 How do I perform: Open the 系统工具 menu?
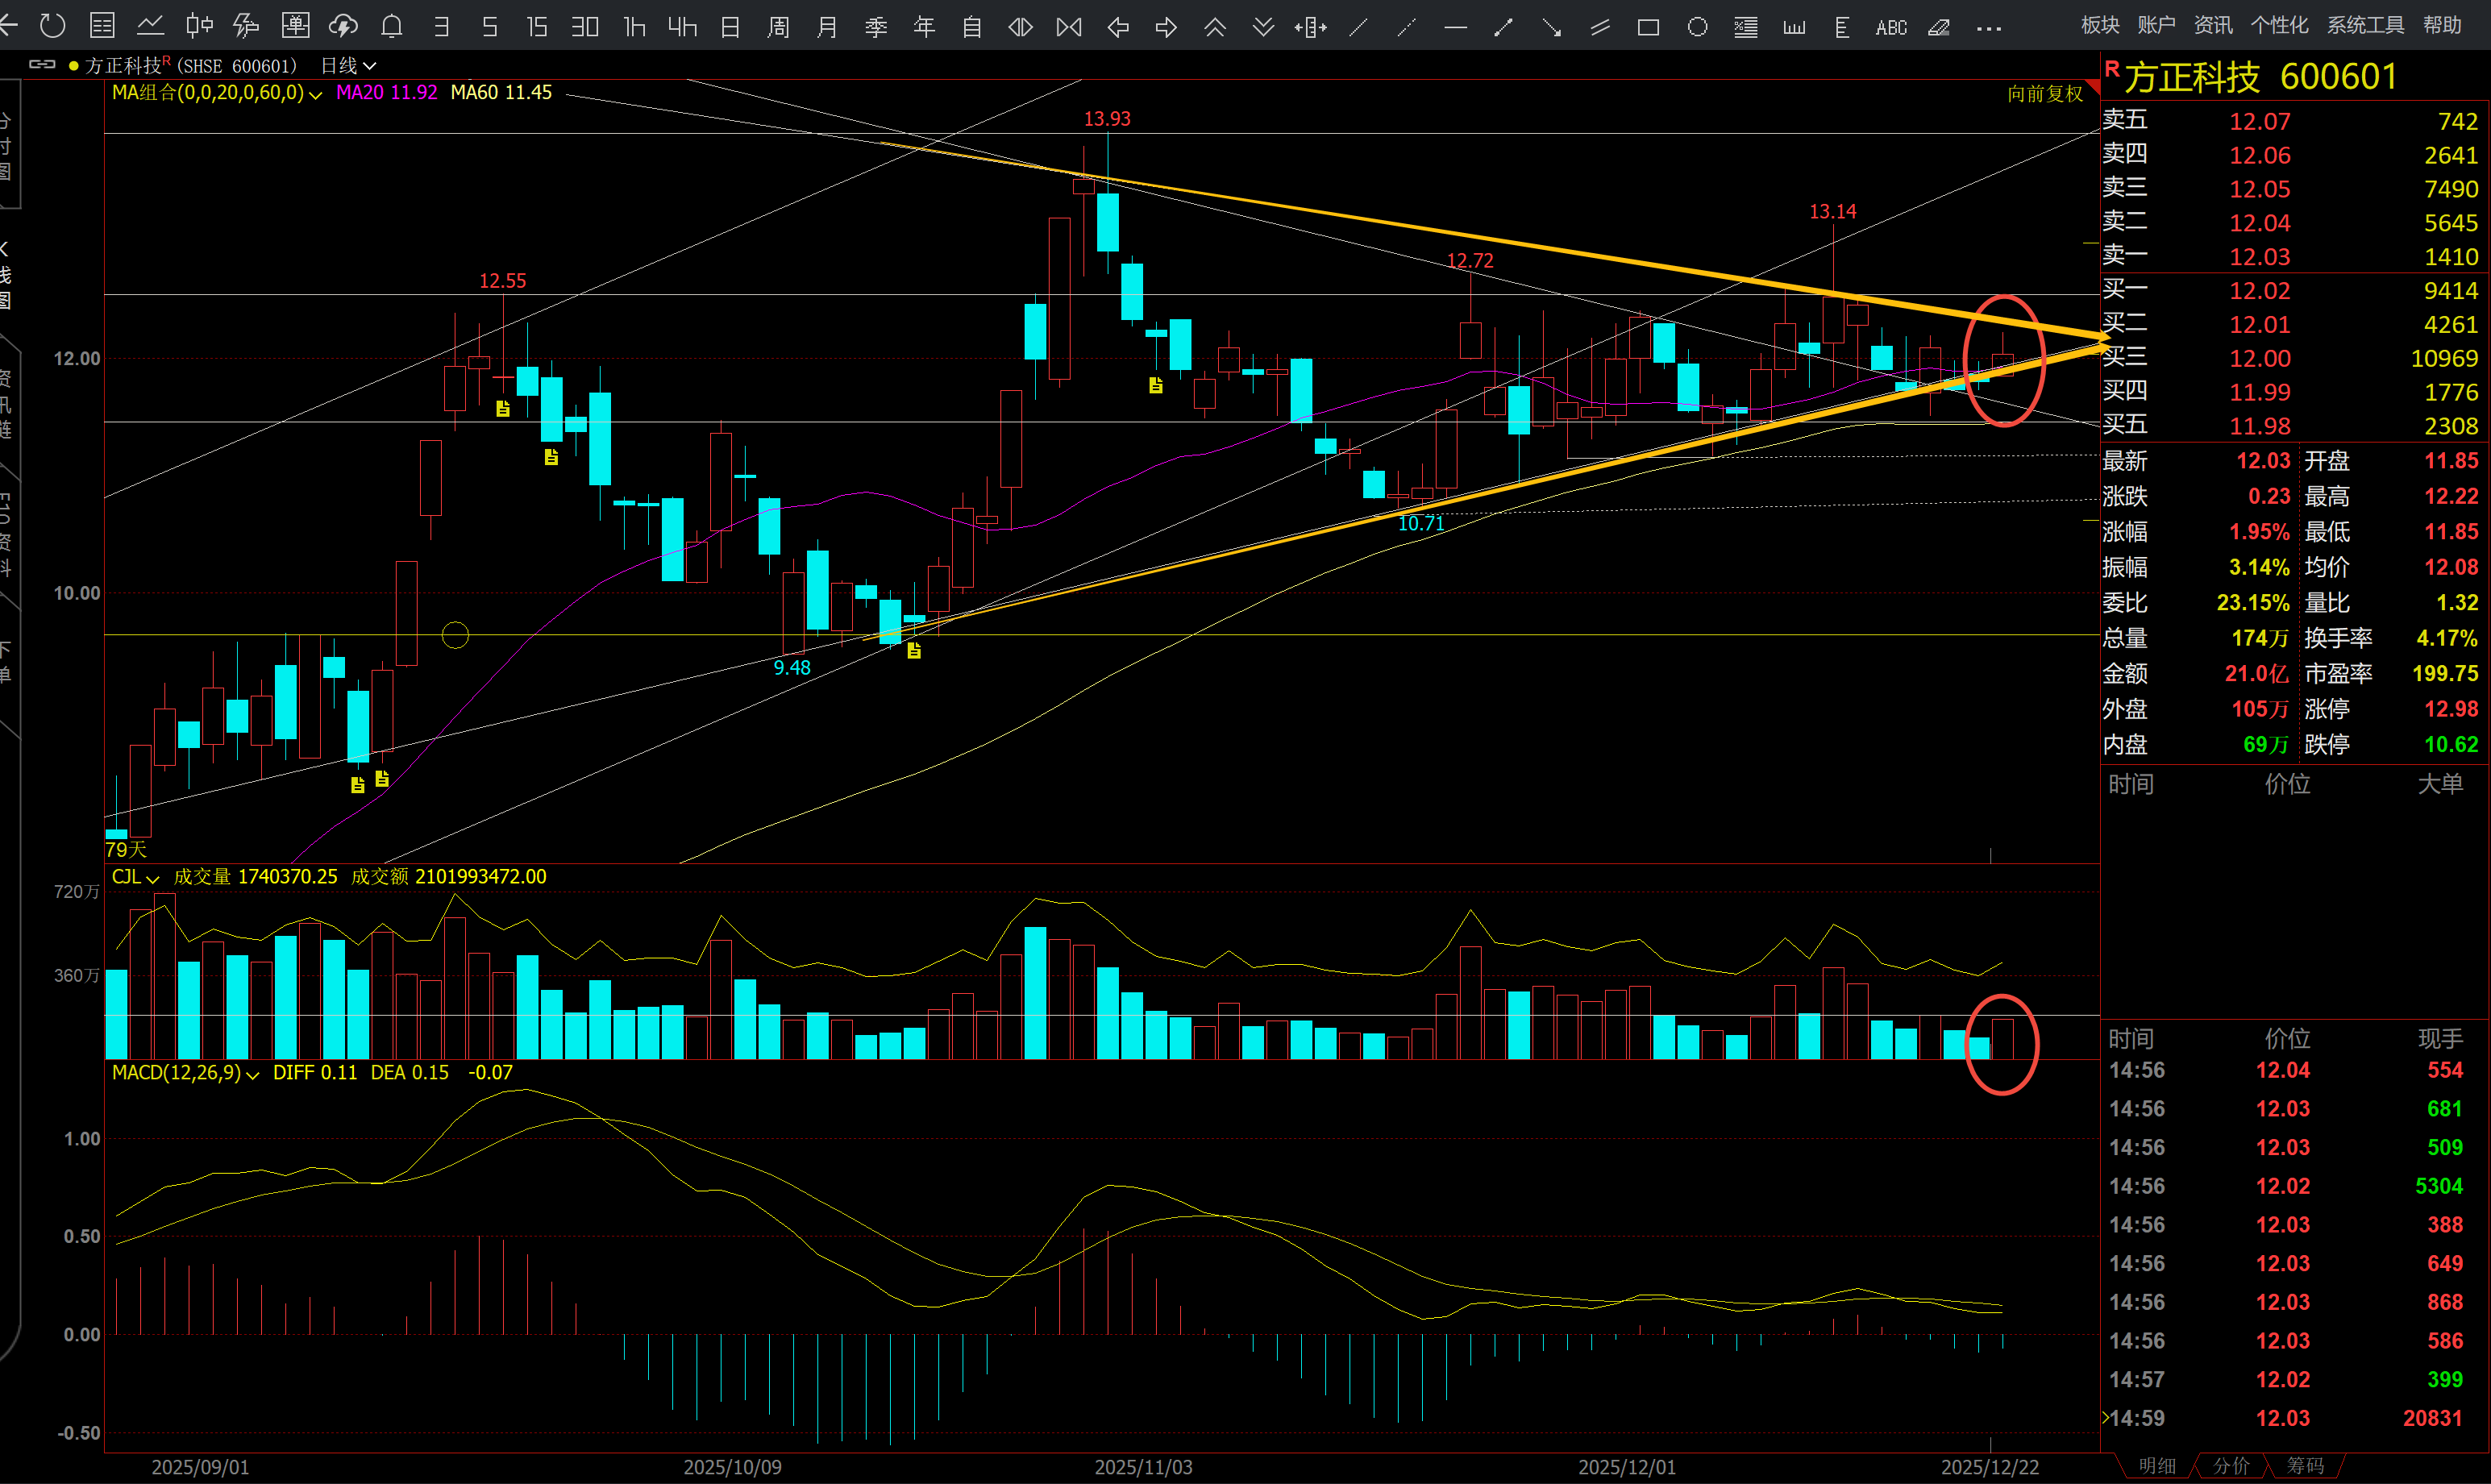(x=2365, y=25)
